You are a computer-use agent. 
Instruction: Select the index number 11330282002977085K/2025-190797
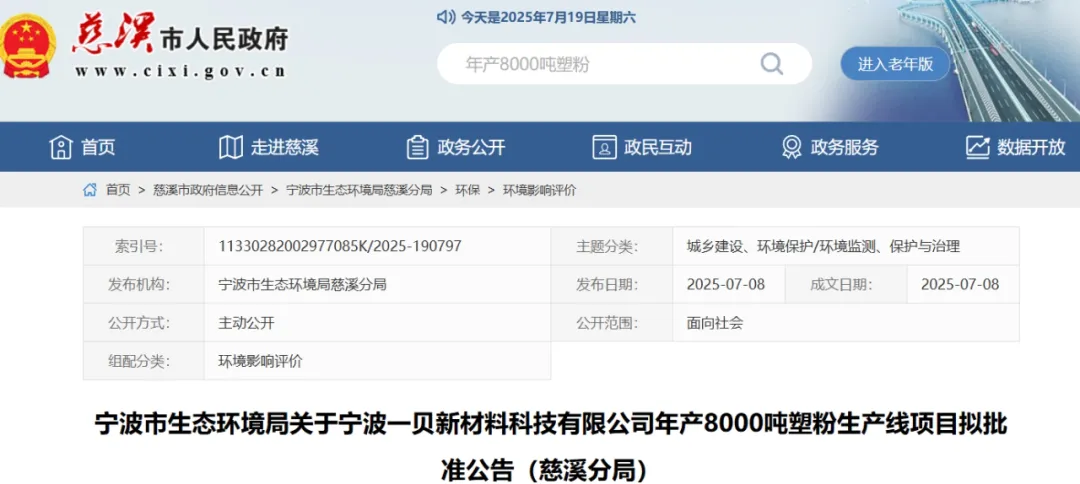click(x=340, y=246)
